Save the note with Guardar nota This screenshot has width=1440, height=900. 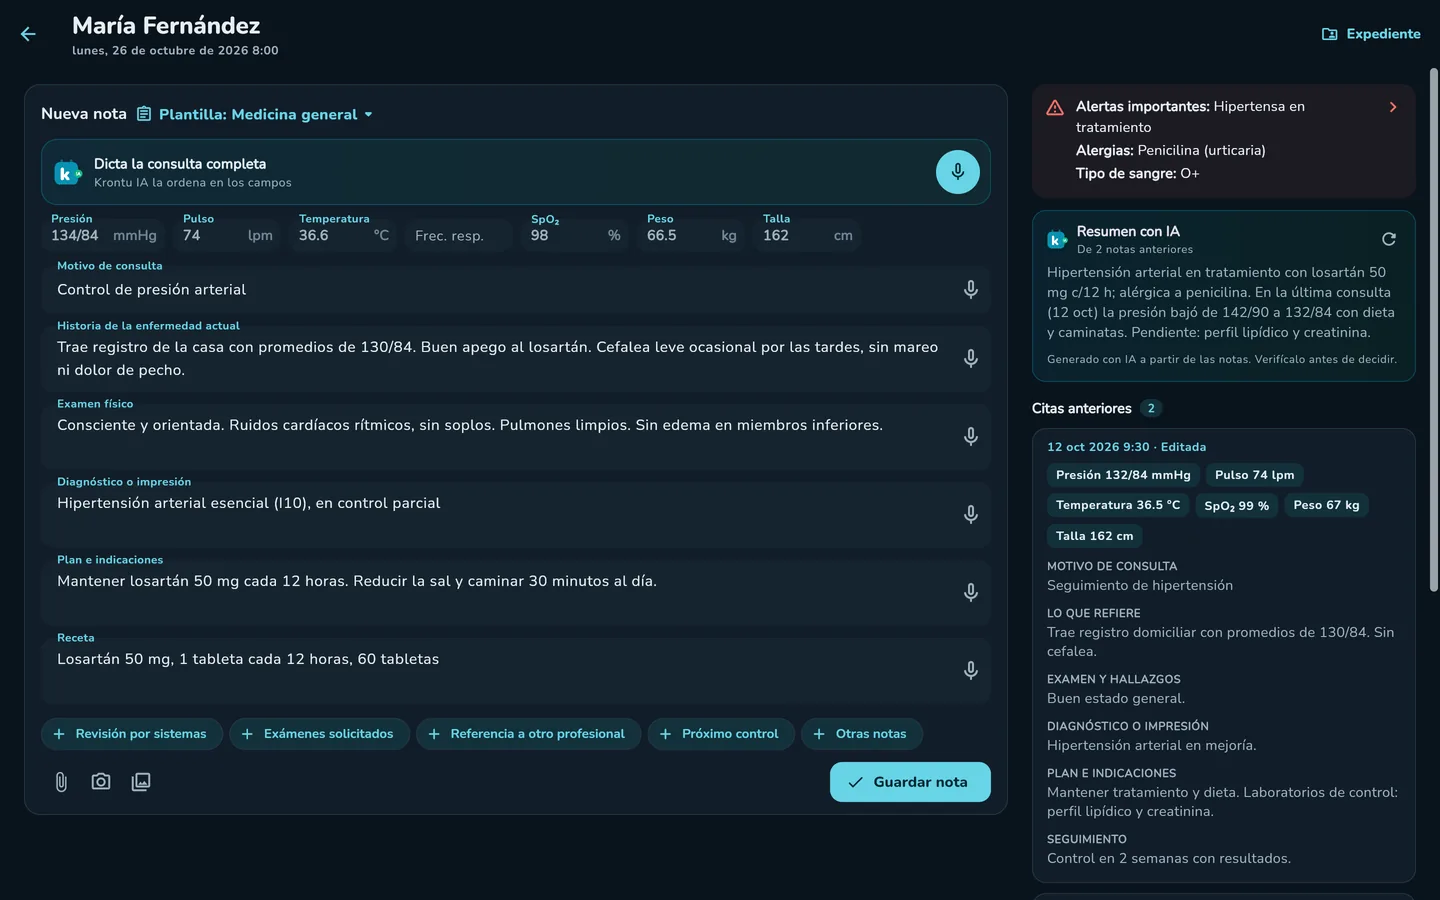910,782
